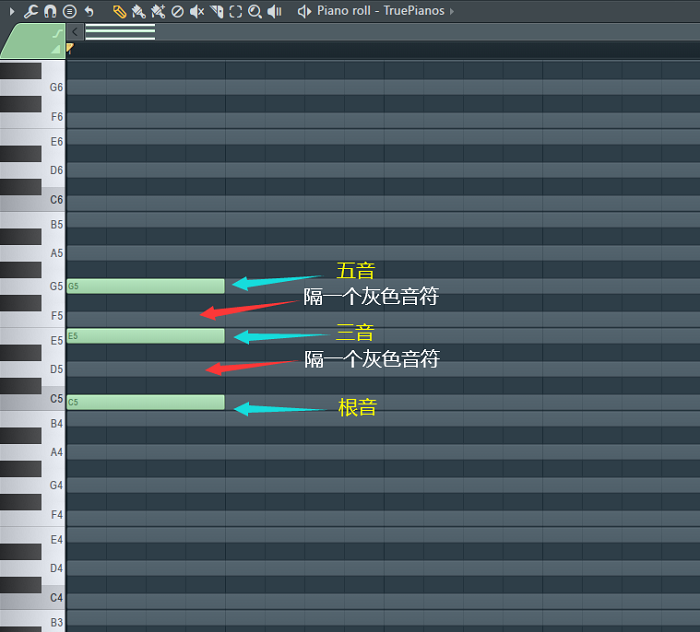700x632 pixels.
Task: Toggle the magnet snap option
Action: coord(50,11)
